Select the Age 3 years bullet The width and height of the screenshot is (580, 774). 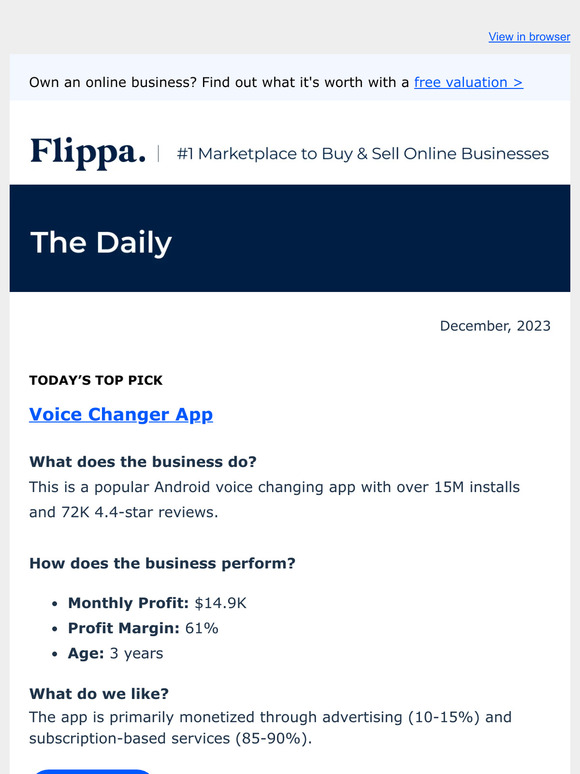[x=116, y=653]
